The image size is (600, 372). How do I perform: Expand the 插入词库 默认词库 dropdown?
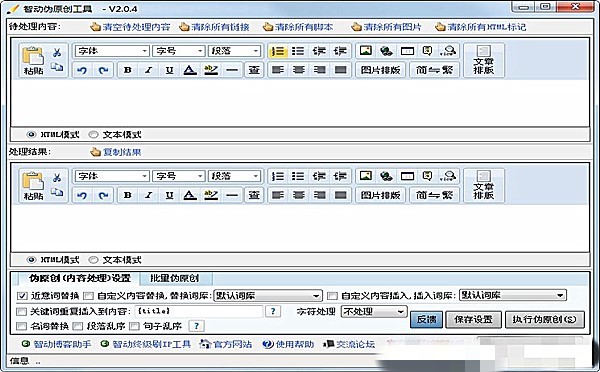tap(512, 295)
